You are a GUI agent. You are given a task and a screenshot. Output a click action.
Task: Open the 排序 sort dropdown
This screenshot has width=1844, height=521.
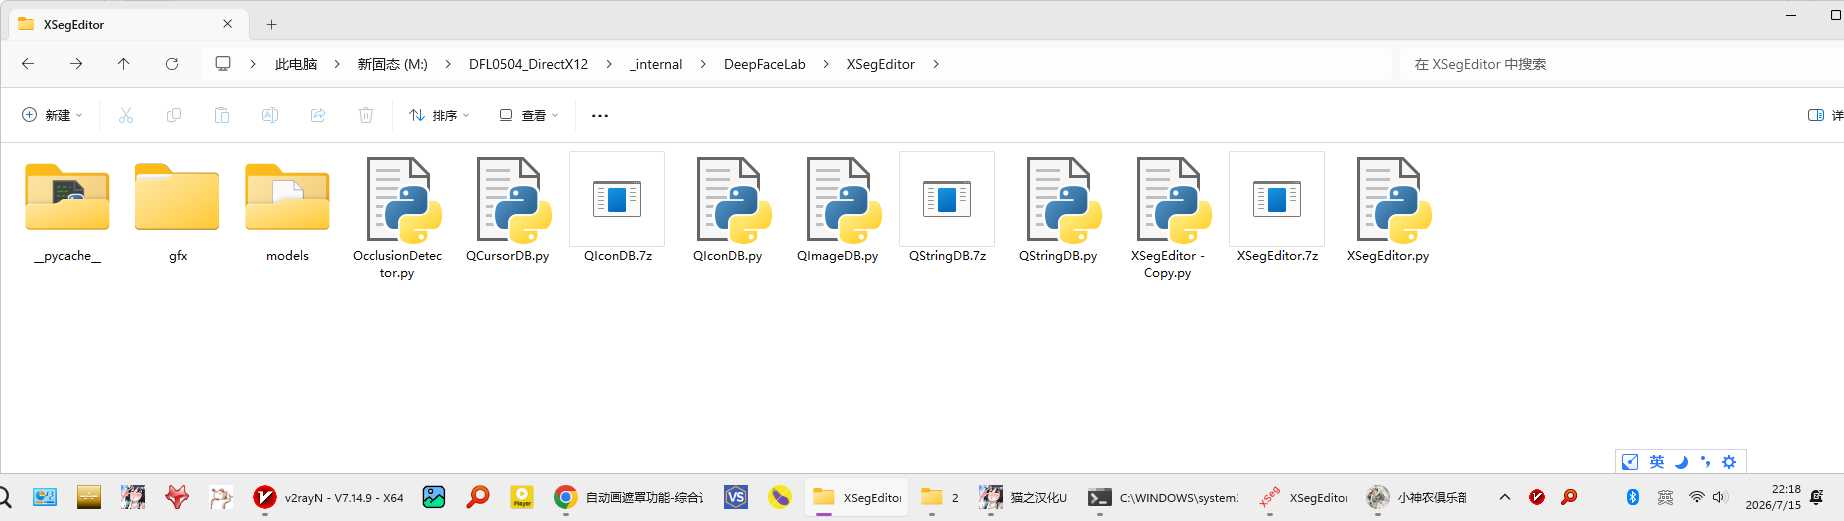[439, 115]
